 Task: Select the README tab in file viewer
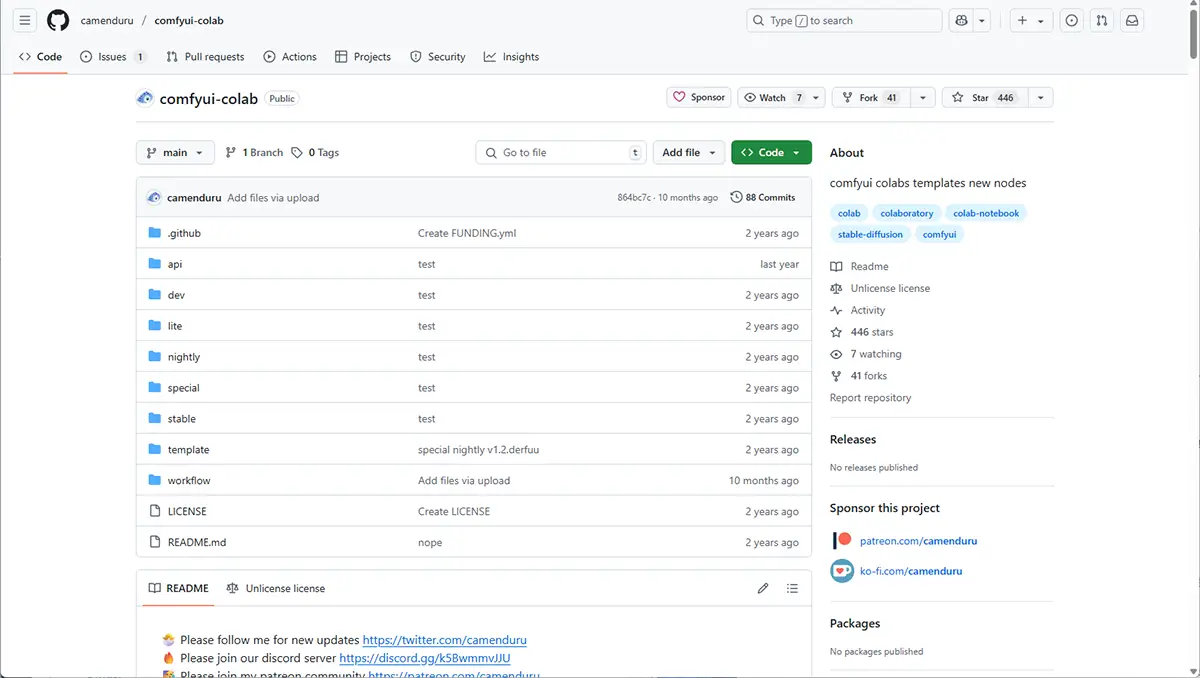(x=178, y=588)
